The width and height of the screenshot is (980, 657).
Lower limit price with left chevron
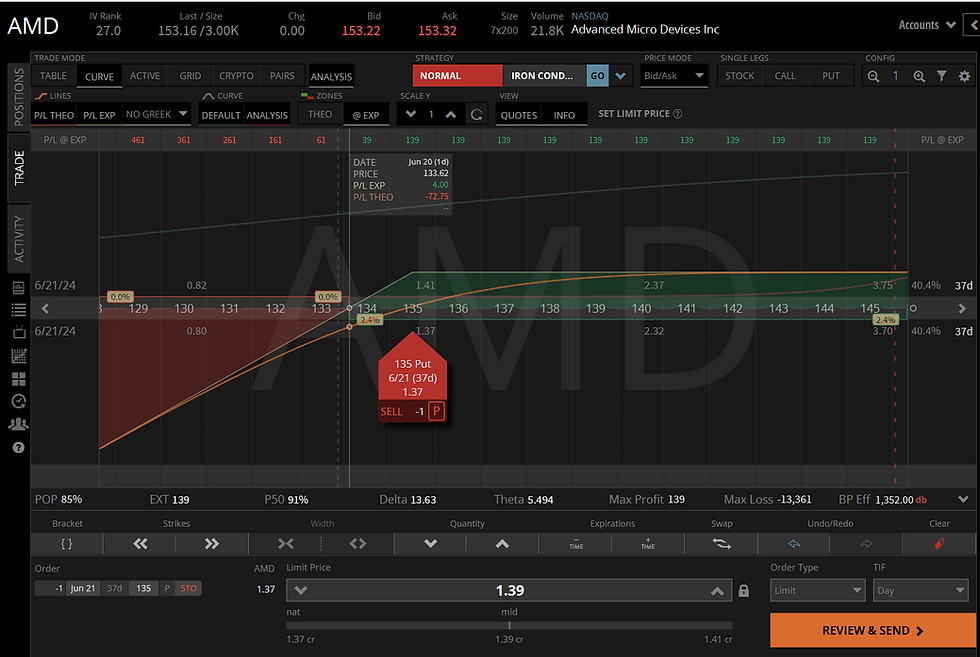click(301, 591)
